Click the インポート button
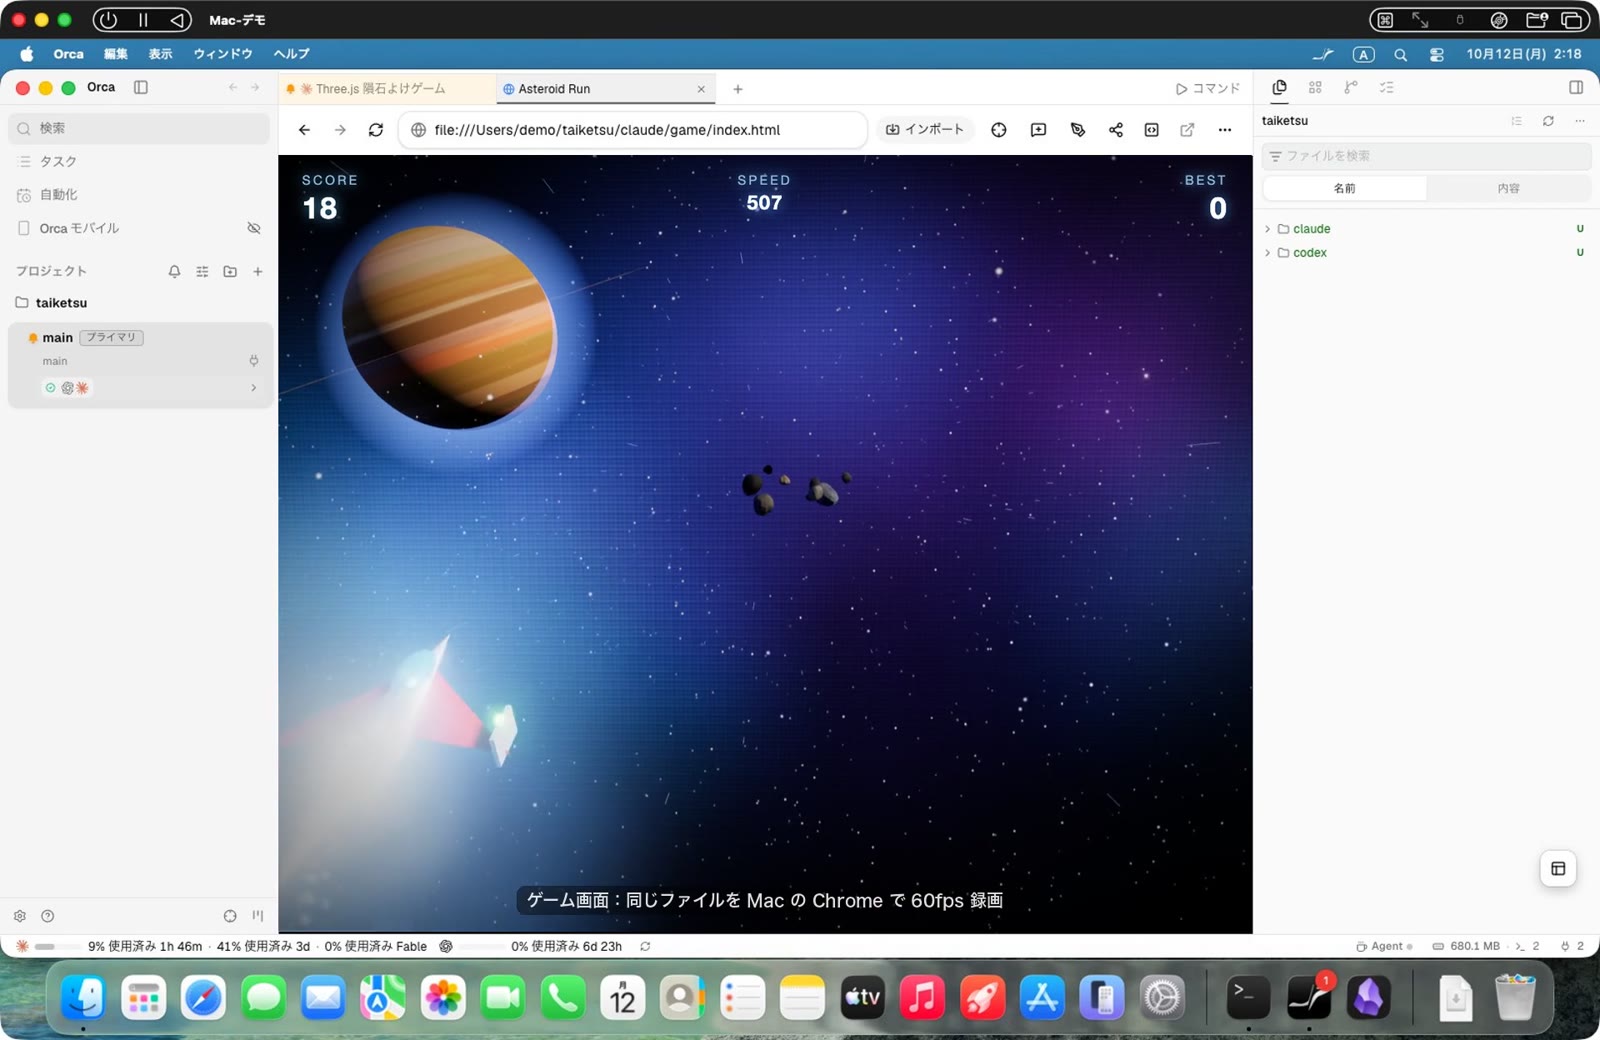 click(x=925, y=130)
